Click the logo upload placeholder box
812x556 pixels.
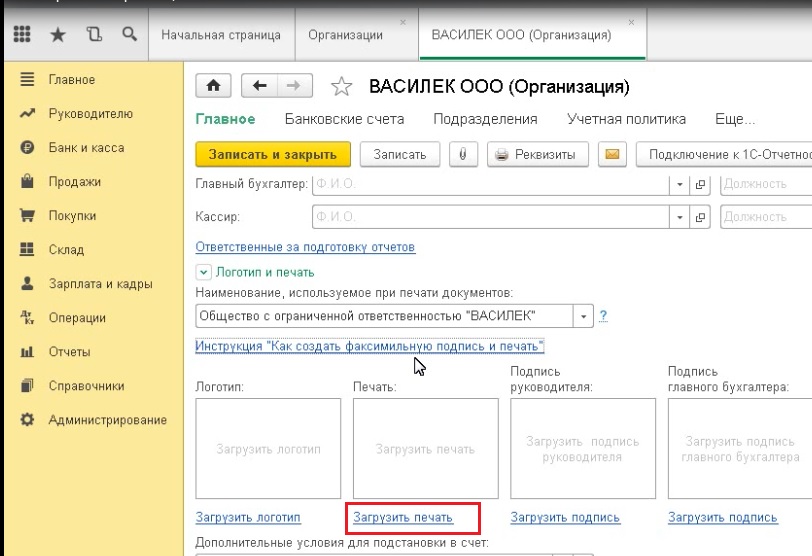[268, 448]
